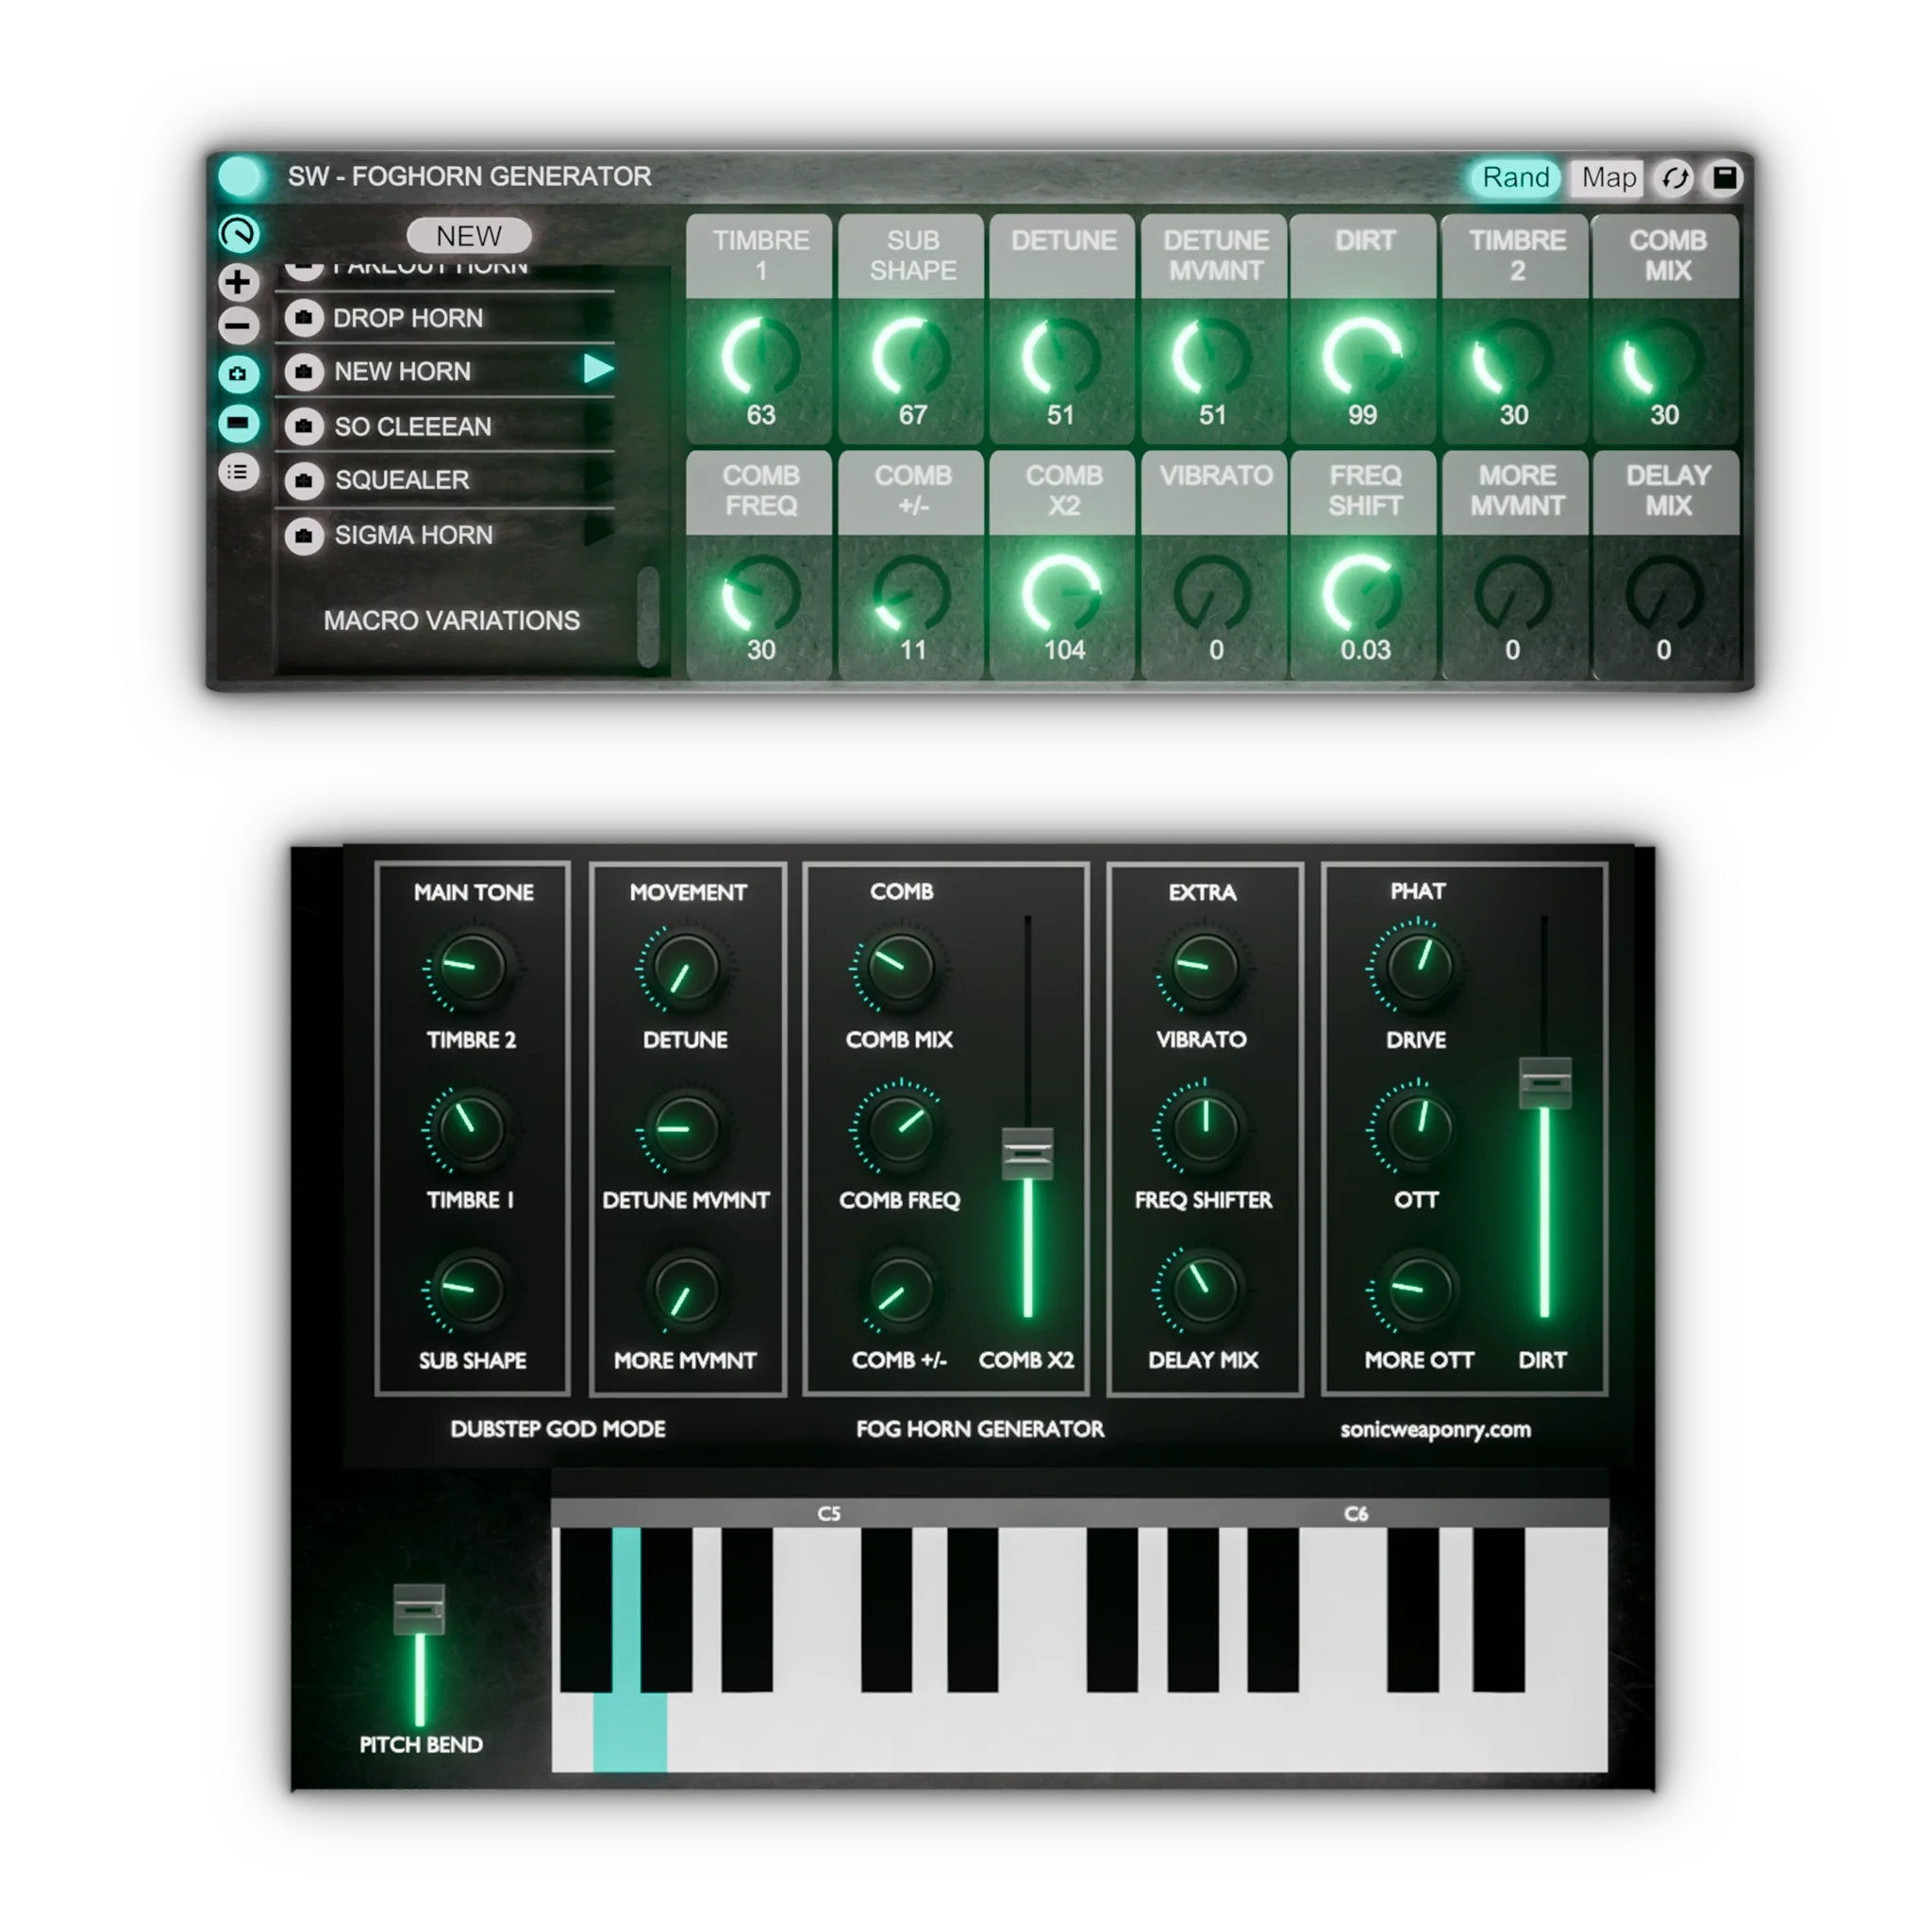Click the VIBRATO macro knob
Image resolution: width=1932 pixels, height=1932 pixels.
(x=1212, y=594)
